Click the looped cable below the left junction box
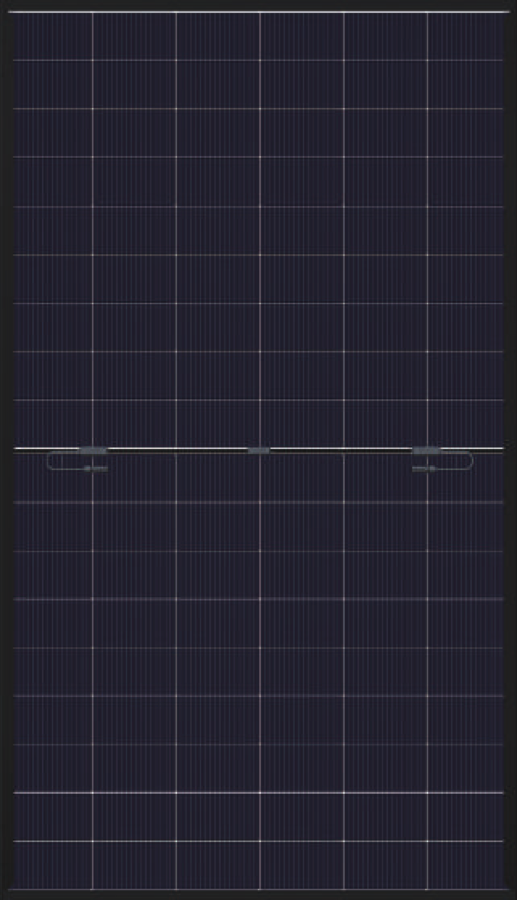Screen dimensions: 517x900 [x=65, y=461]
